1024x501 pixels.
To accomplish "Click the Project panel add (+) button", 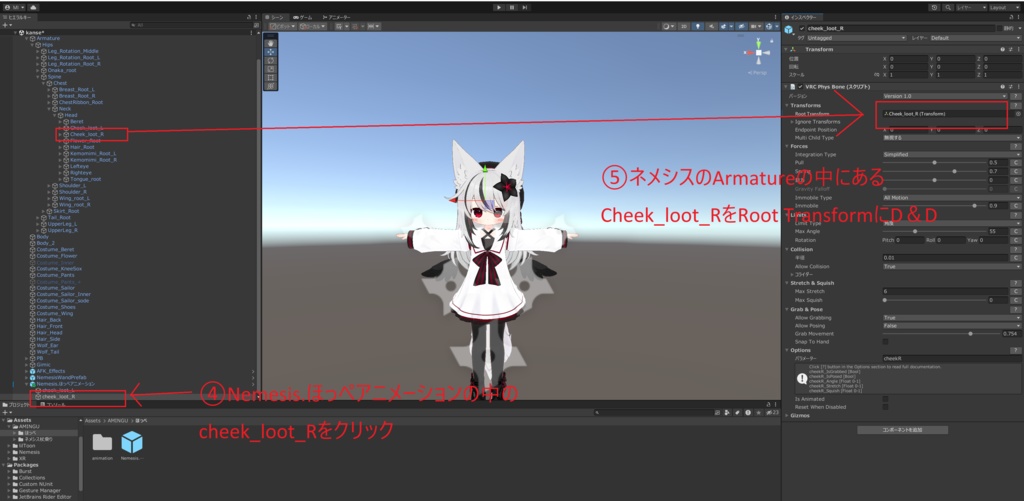I will pos(5,413).
